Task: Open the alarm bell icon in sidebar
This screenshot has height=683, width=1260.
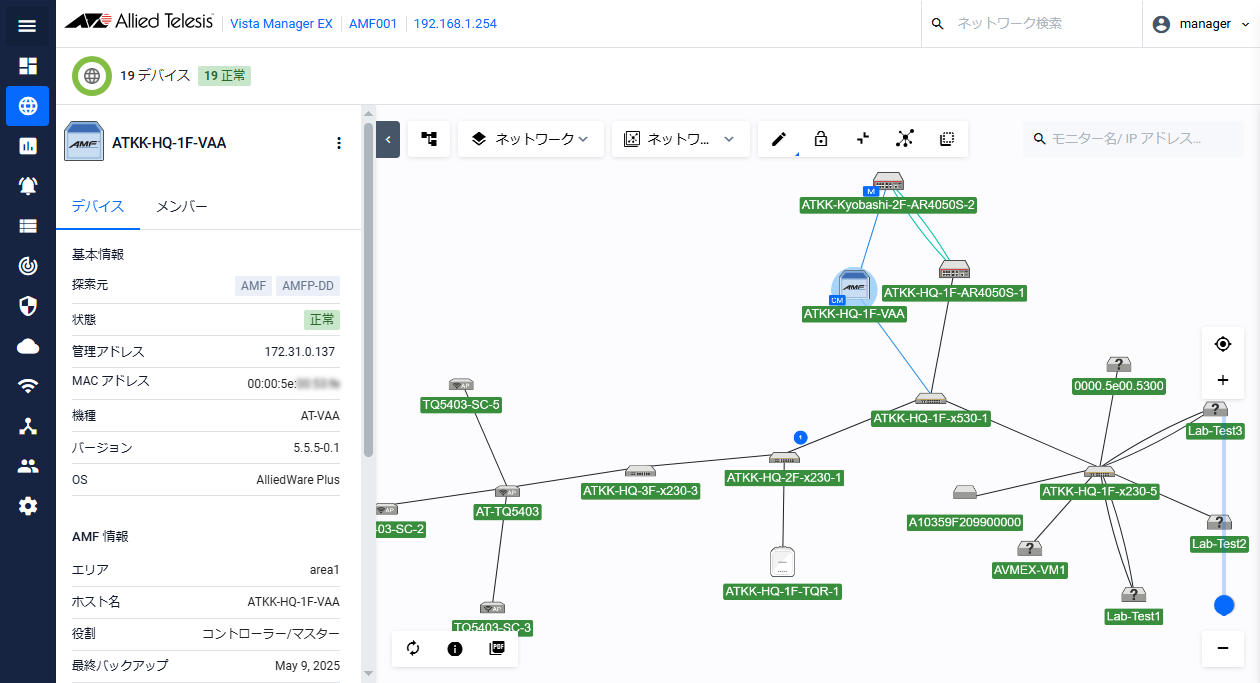Action: click(x=27, y=186)
